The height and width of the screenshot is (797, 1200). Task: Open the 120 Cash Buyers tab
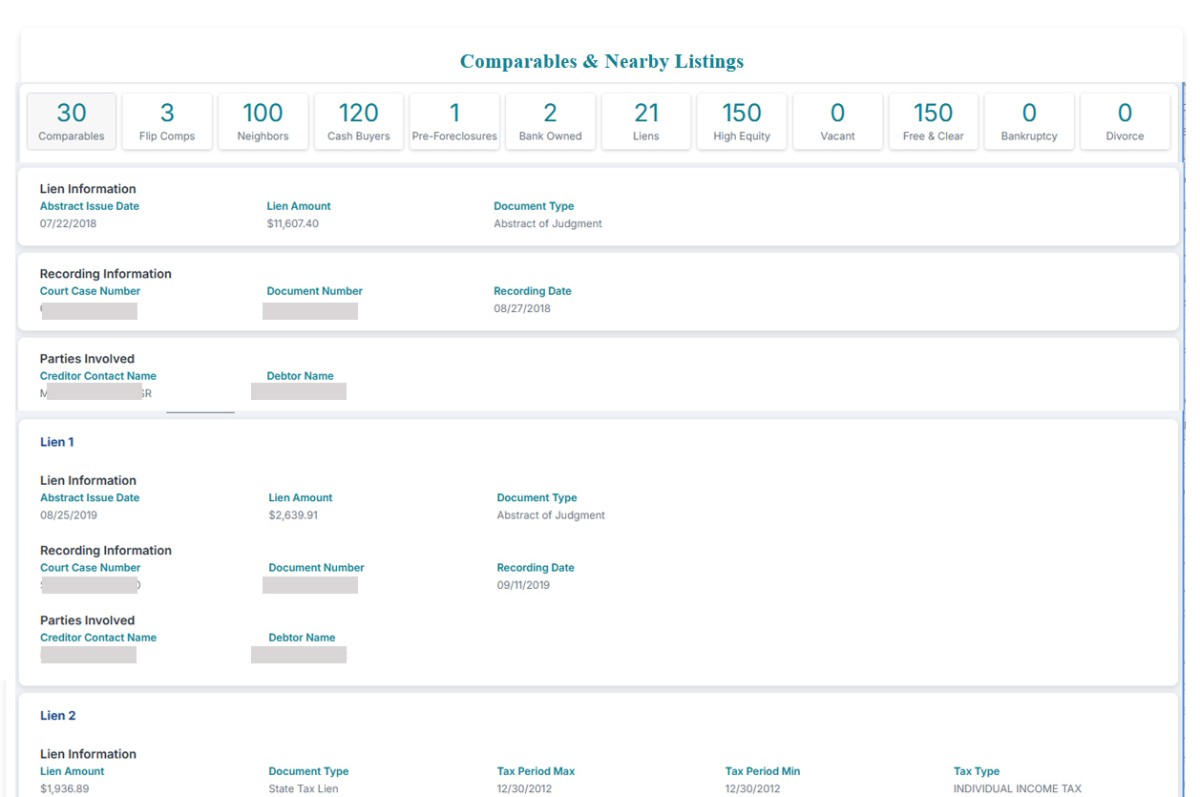click(x=358, y=121)
